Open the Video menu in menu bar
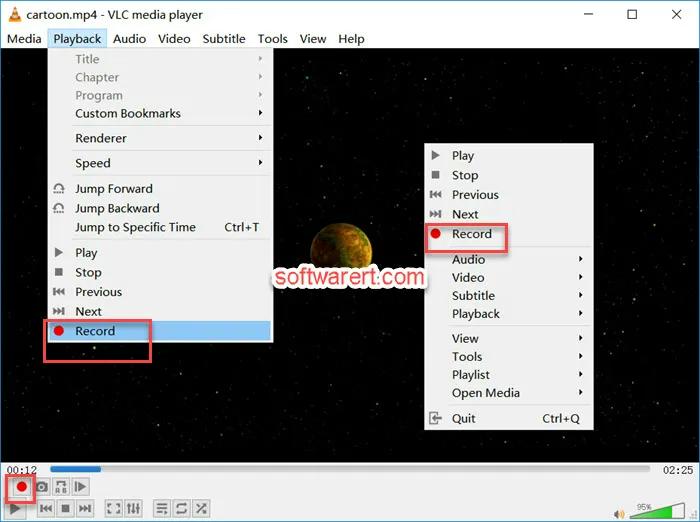 pyautogui.click(x=174, y=39)
